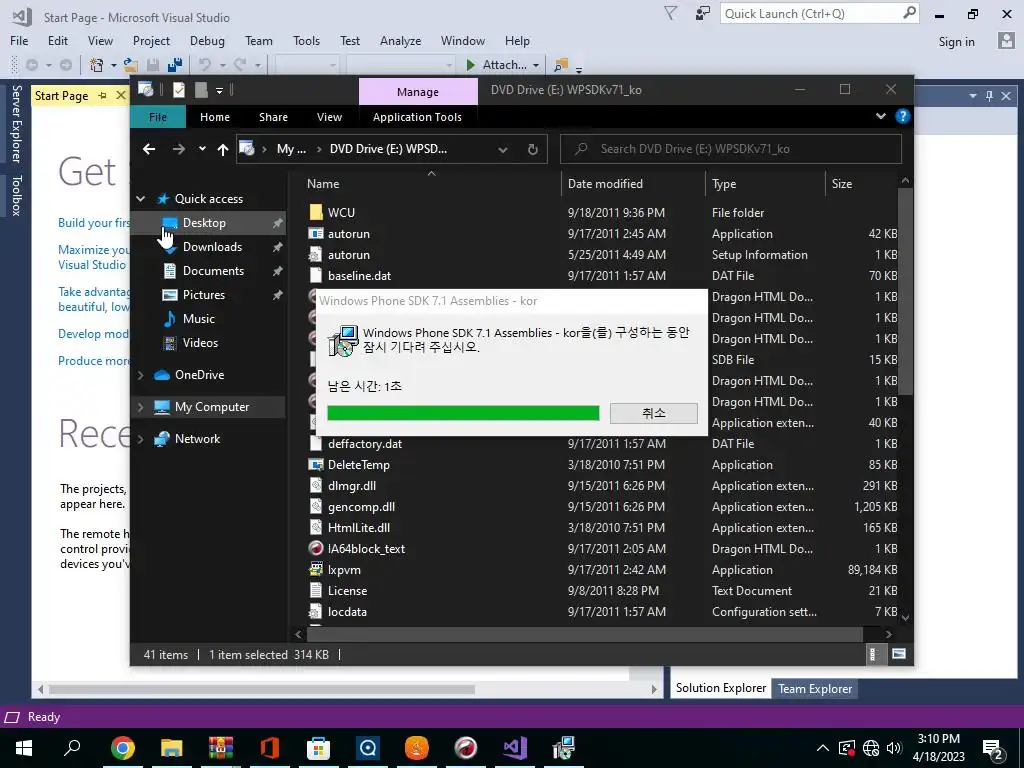Expand the Network tree node
Viewport: 1024px width, 768px height.
(140, 439)
